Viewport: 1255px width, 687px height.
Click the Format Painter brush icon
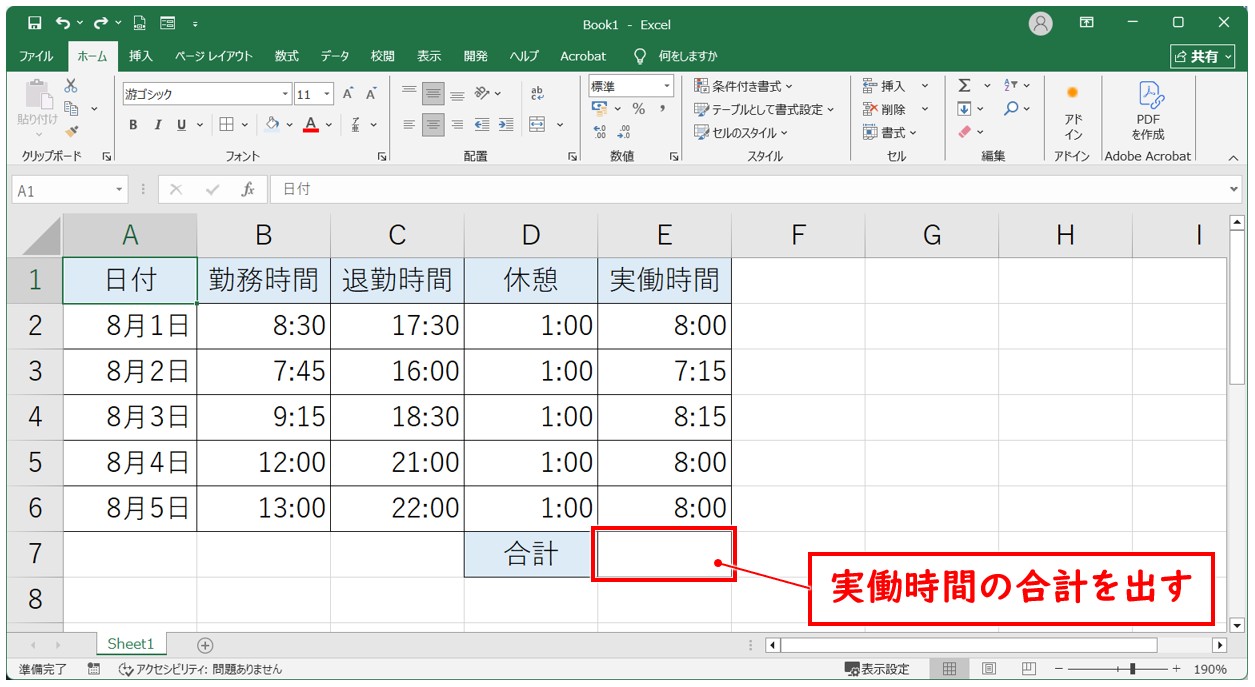coord(71,131)
